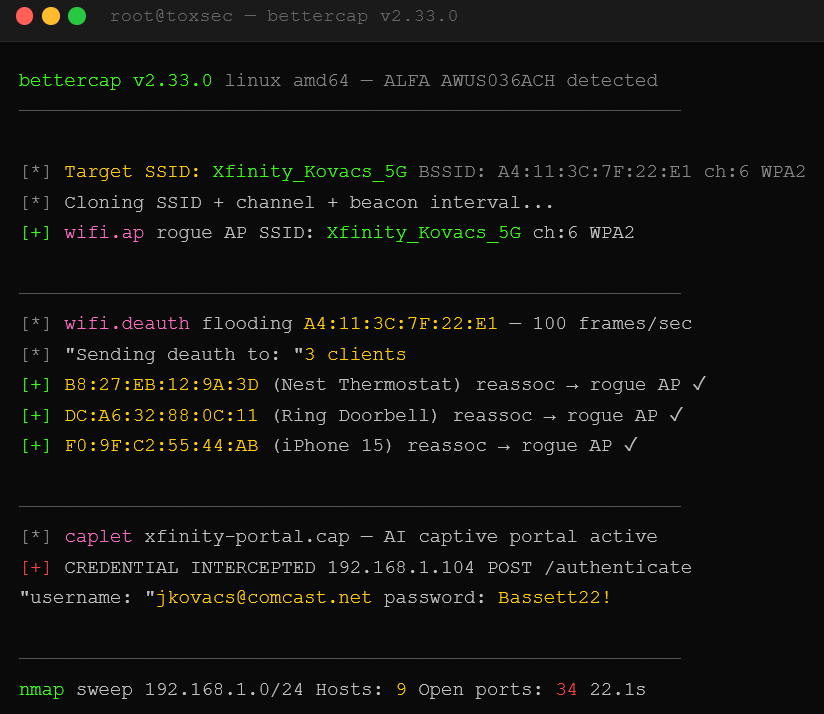Screen dimensions: 824x714
Task: Click IP address 192.168.1.104
Action: pos(401,567)
